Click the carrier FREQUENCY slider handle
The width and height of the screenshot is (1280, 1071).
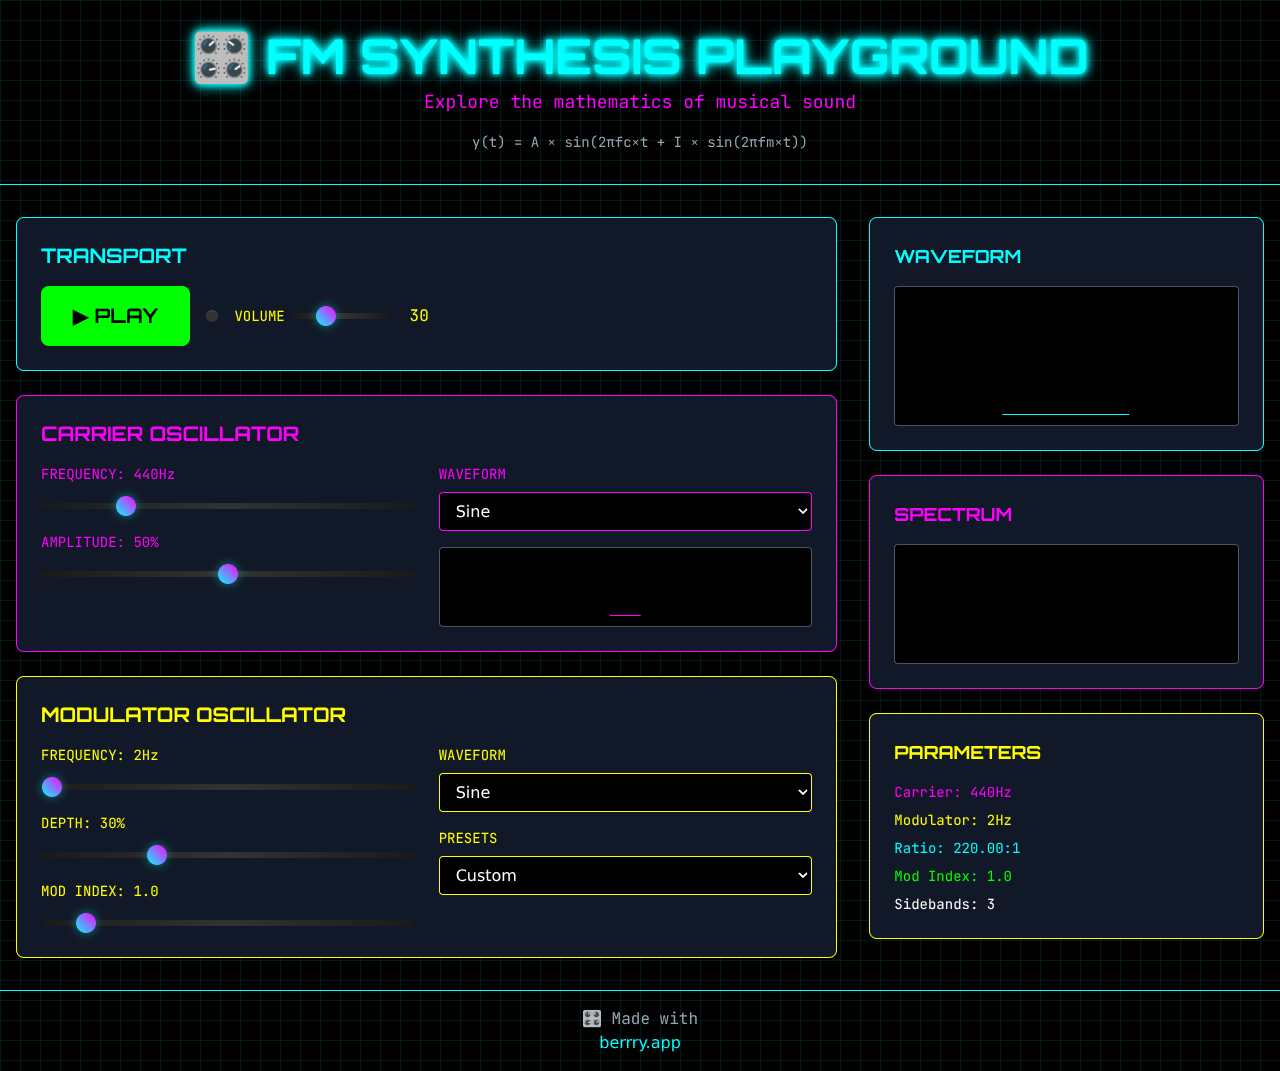[x=126, y=506]
